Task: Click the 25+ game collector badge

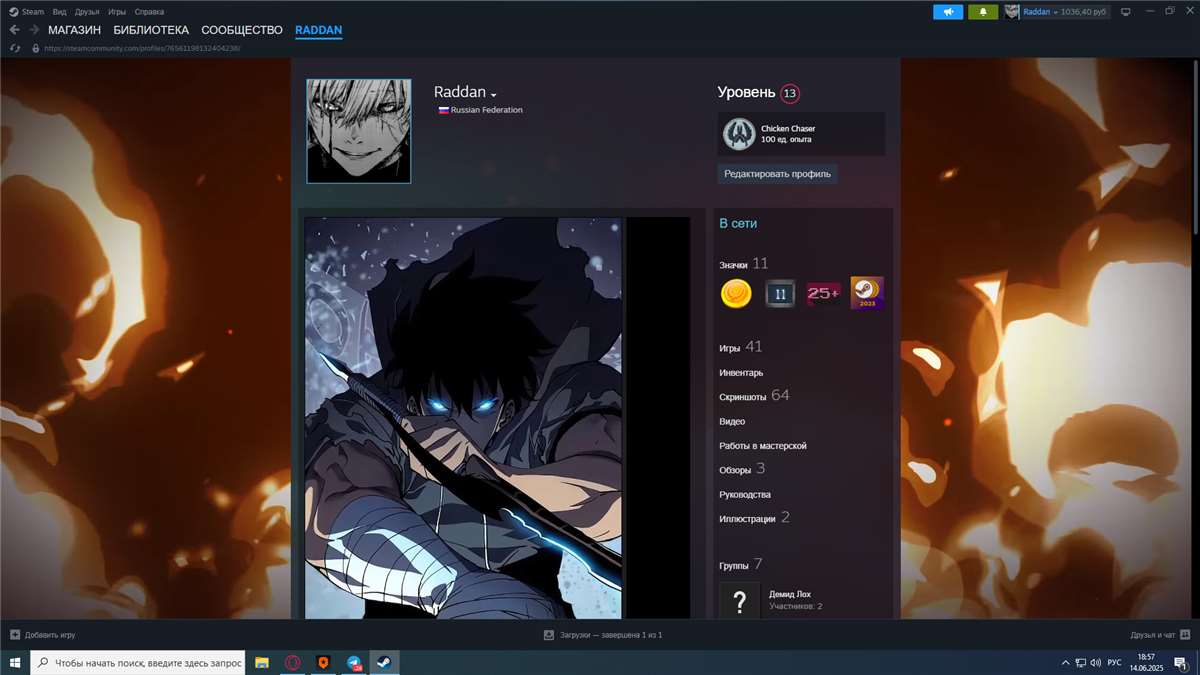Action: pos(824,293)
